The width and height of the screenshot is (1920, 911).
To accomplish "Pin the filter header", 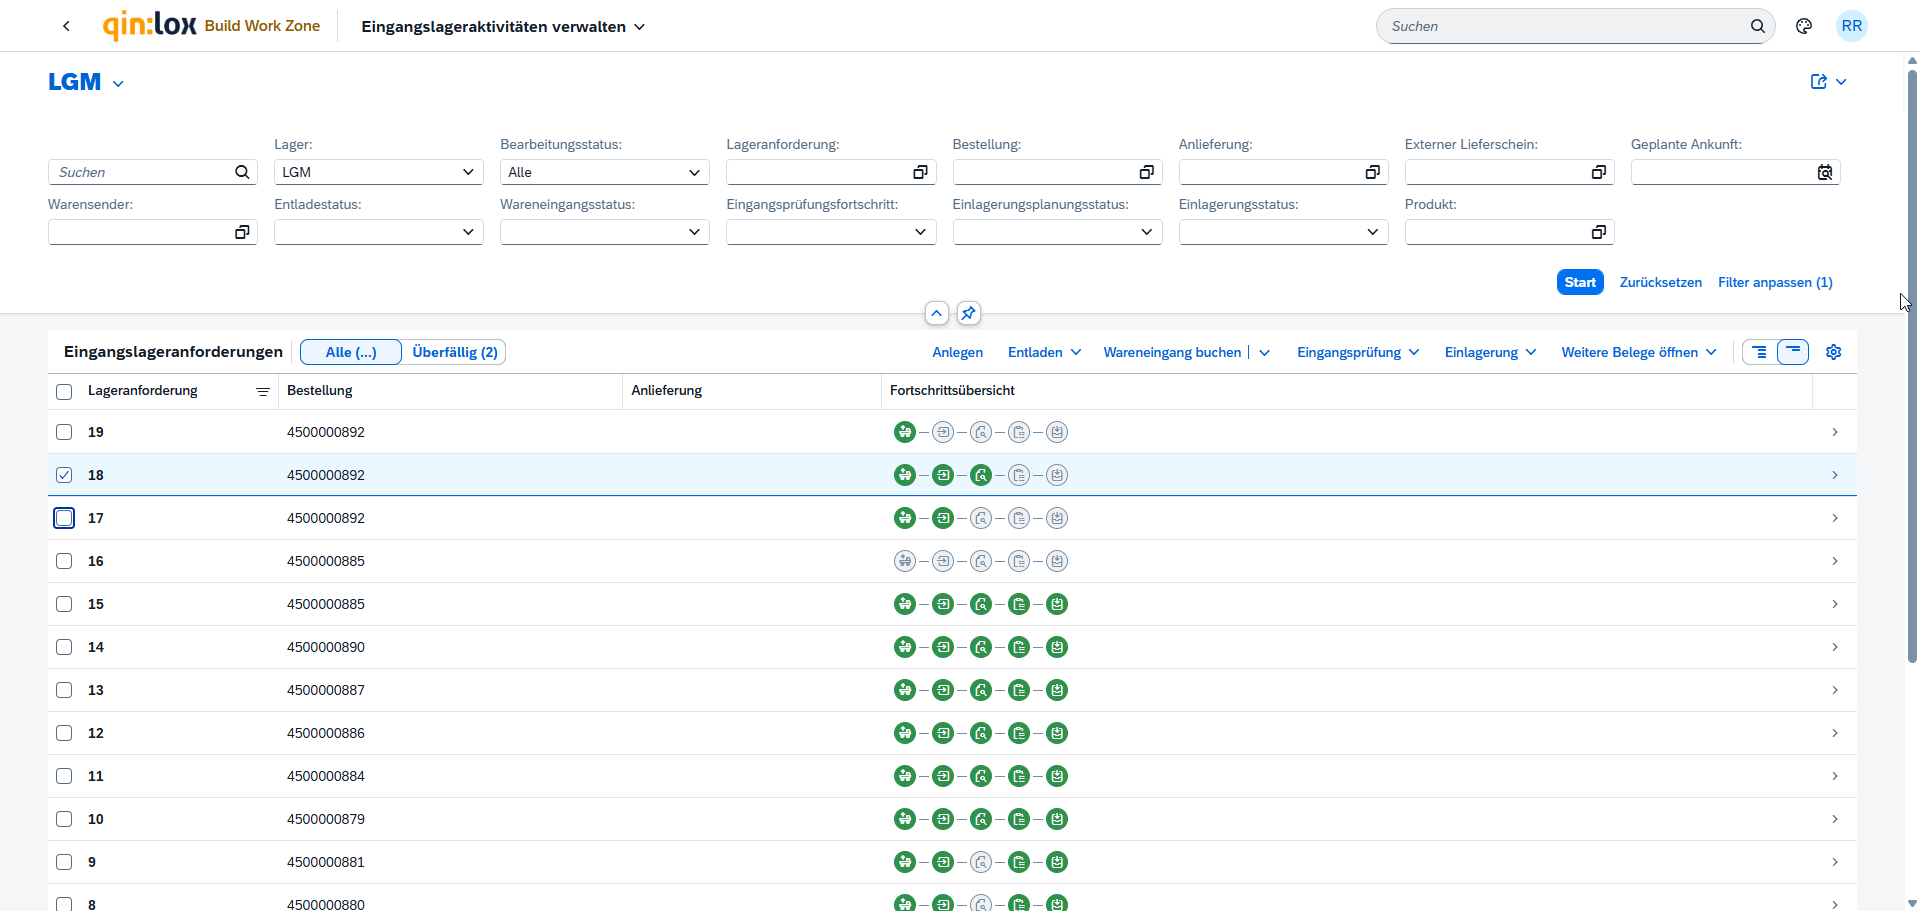I will (x=968, y=313).
